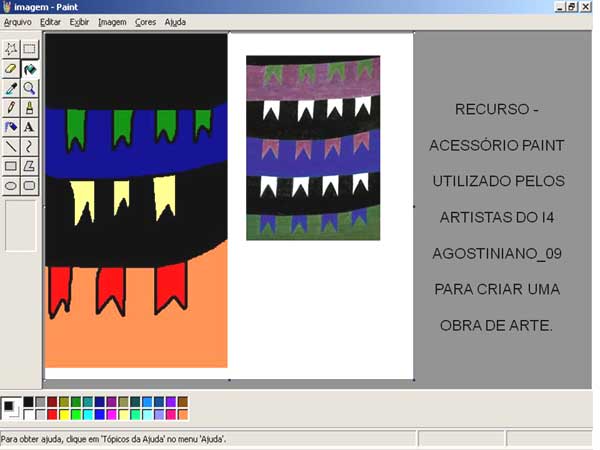600x450 pixels.
Task: Open the Exibir menu
Action: coord(79,22)
